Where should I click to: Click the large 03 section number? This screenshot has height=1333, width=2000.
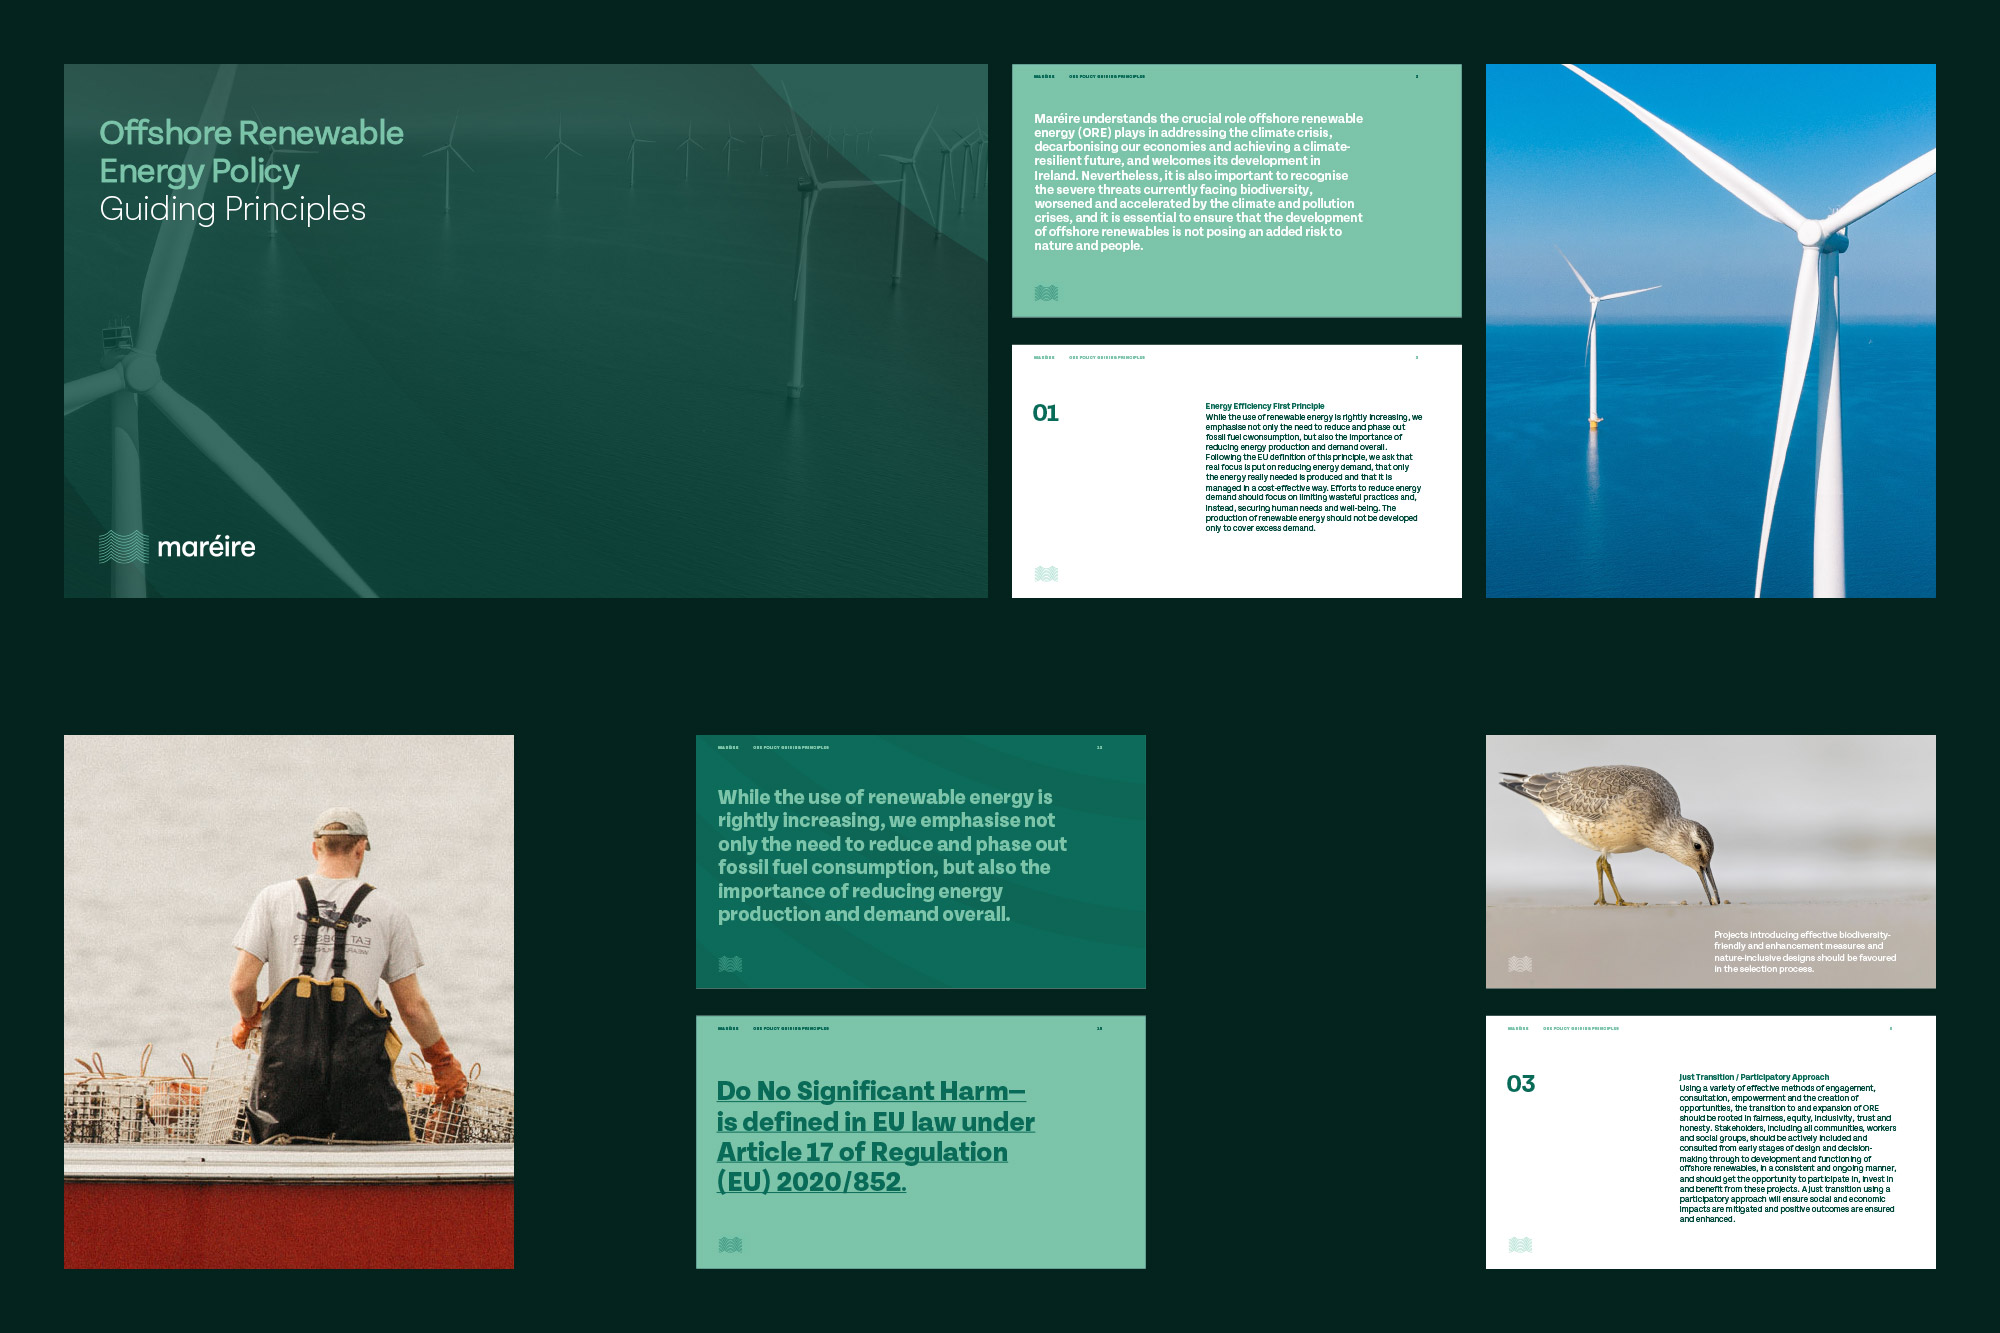tap(1520, 1084)
